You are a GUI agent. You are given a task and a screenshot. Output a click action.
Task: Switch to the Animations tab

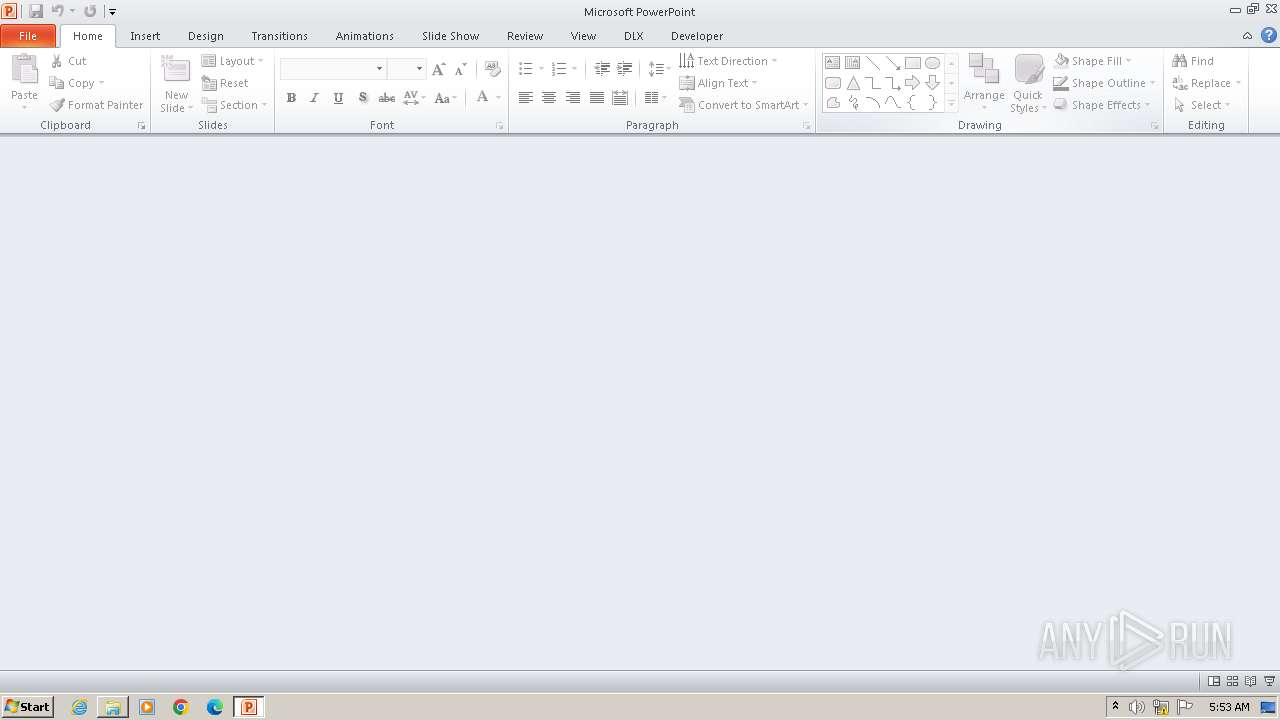(365, 36)
